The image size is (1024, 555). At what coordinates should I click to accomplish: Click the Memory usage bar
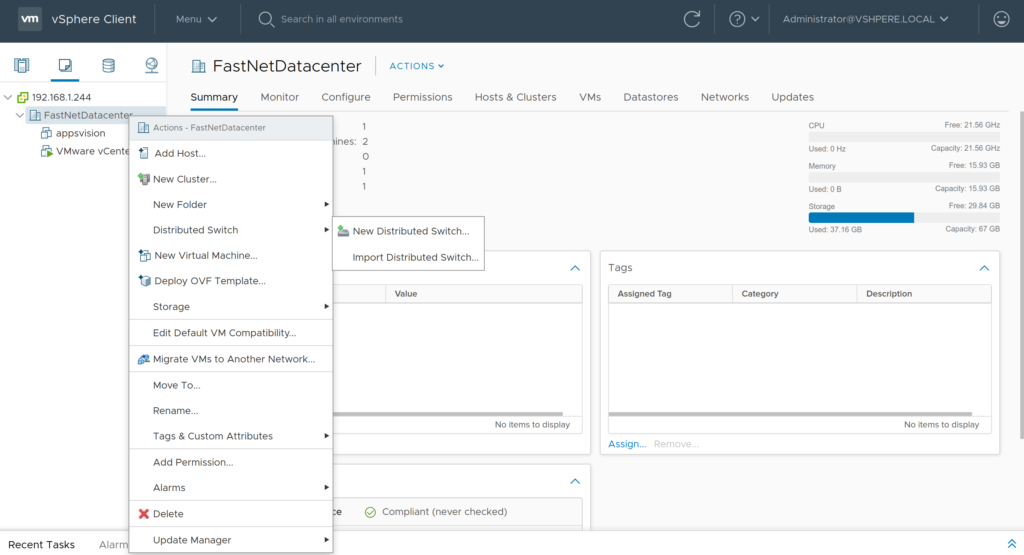904,178
